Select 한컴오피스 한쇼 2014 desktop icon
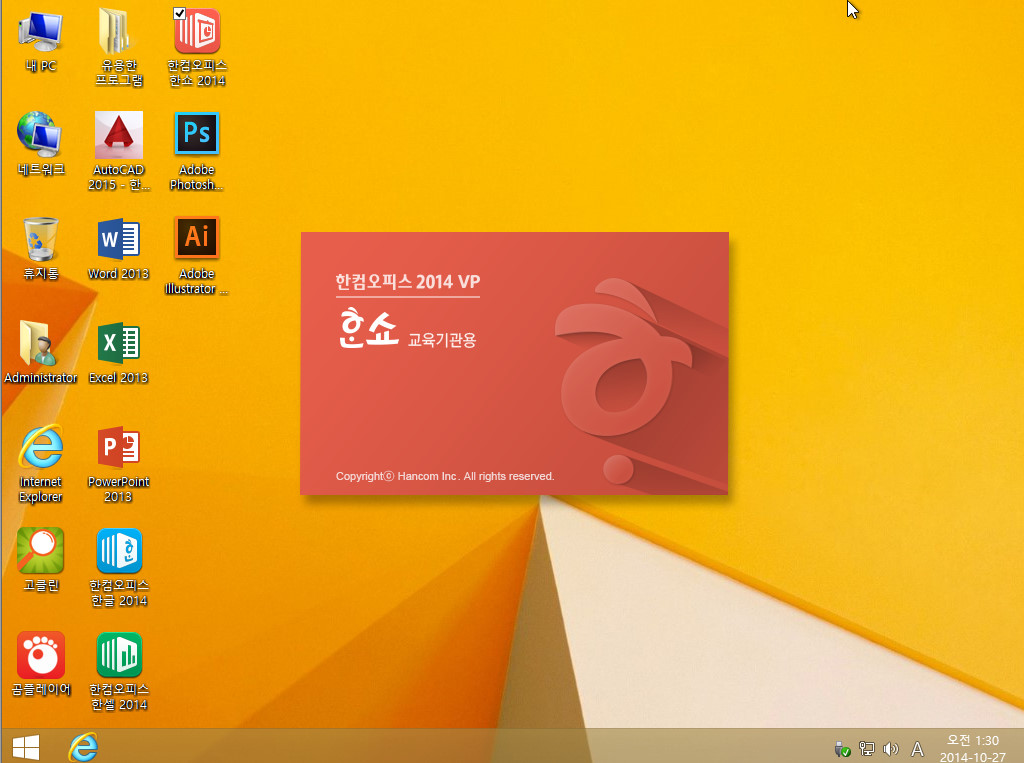 pos(197,47)
